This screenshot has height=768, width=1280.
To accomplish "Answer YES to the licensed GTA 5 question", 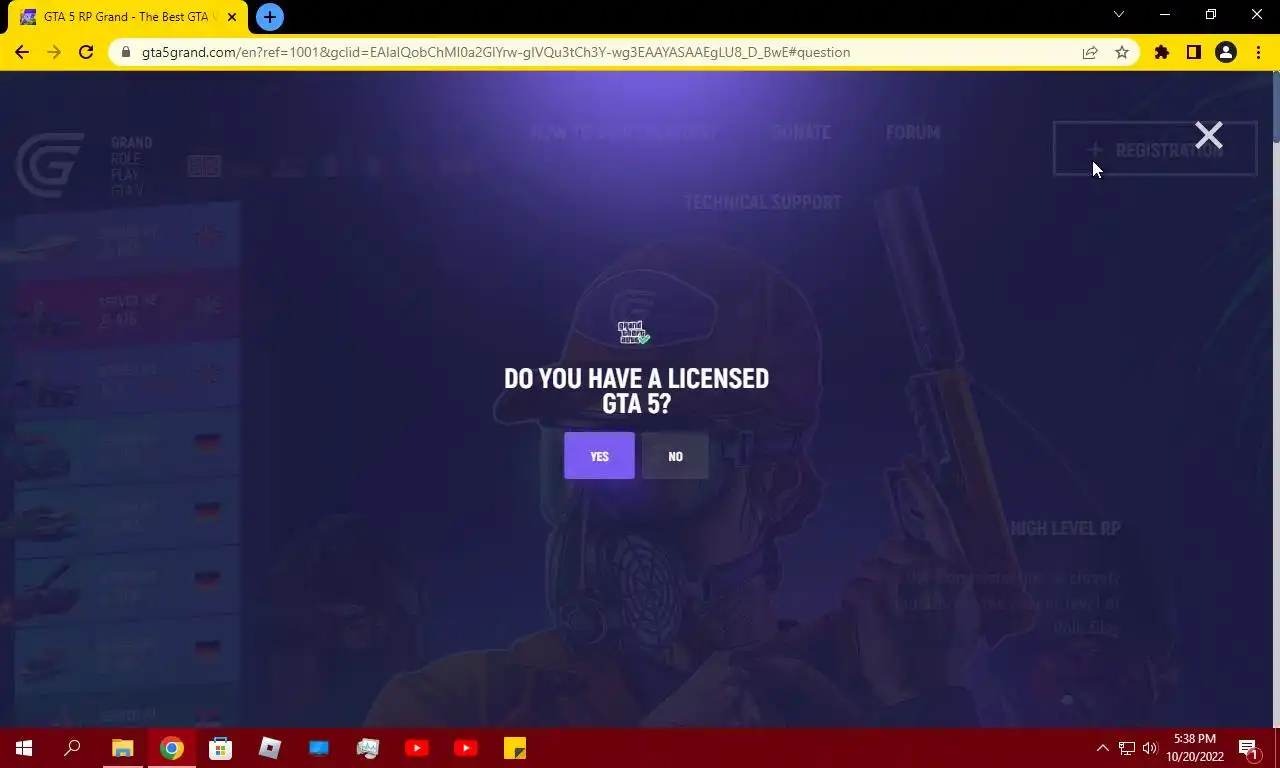I will click(599, 456).
